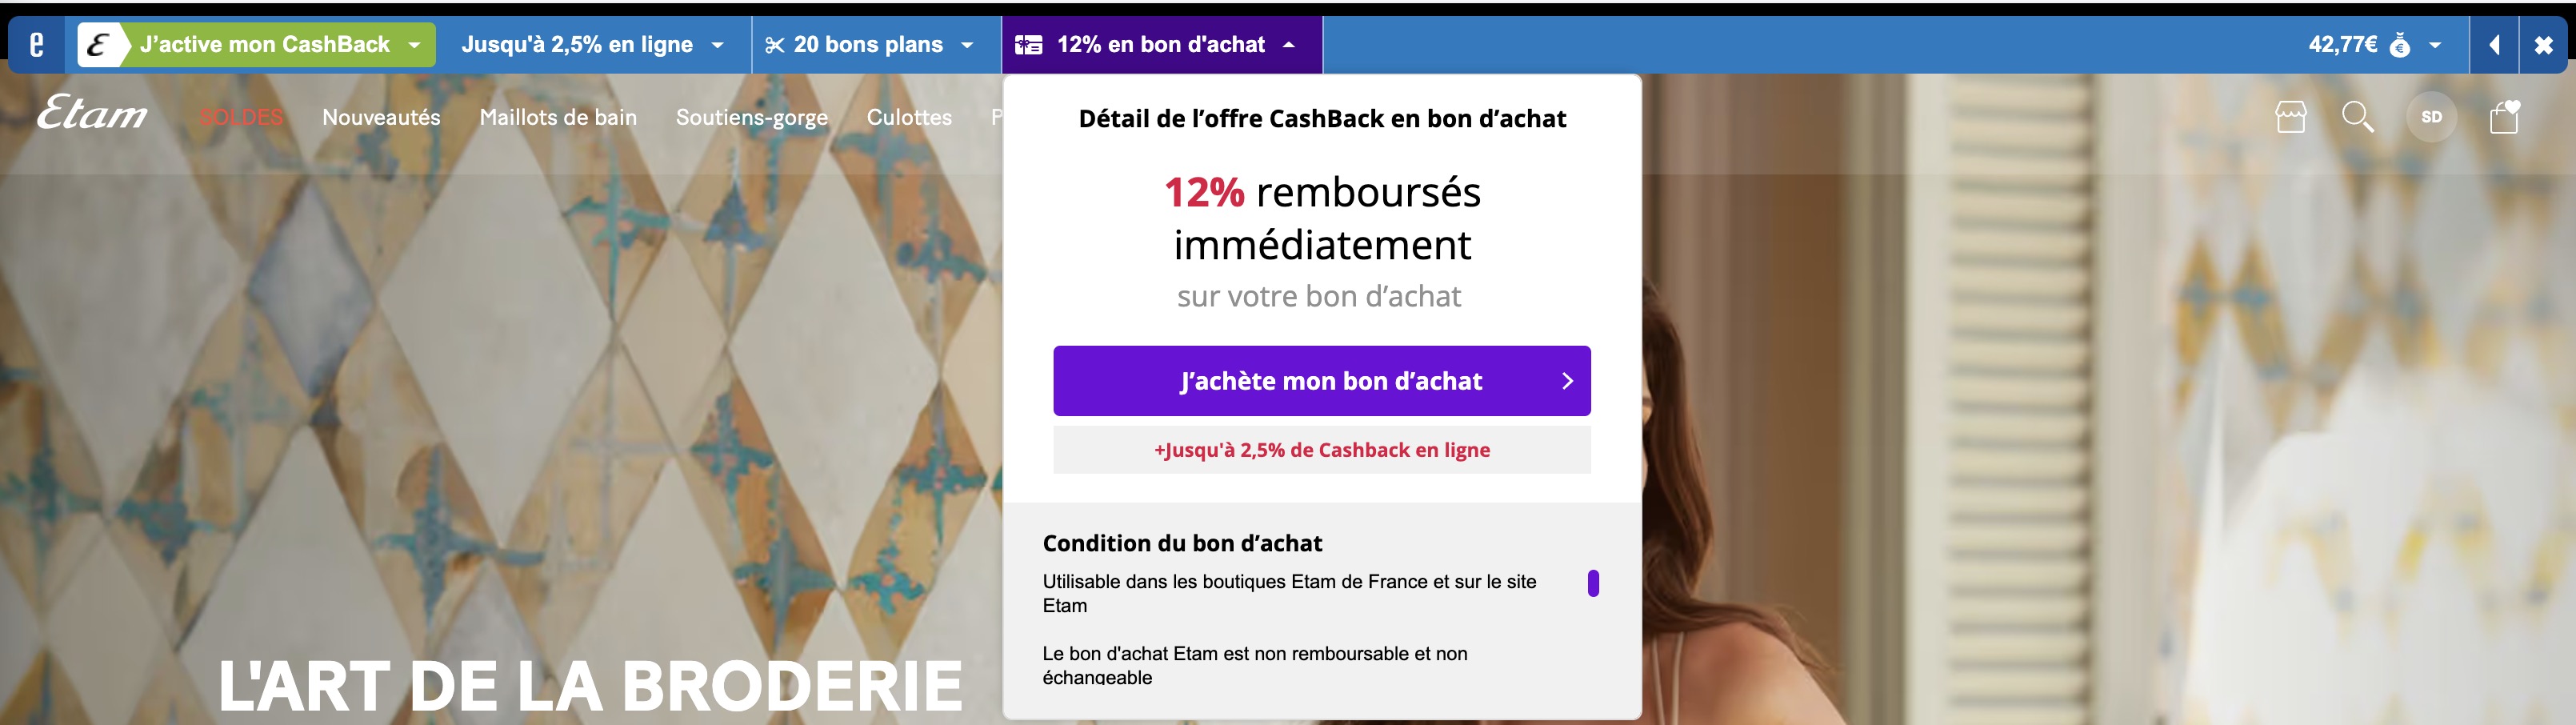The width and height of the screenshot is (2576, 725).
Task: Open the Nouveautés menu item
Action: pos(381,117)
